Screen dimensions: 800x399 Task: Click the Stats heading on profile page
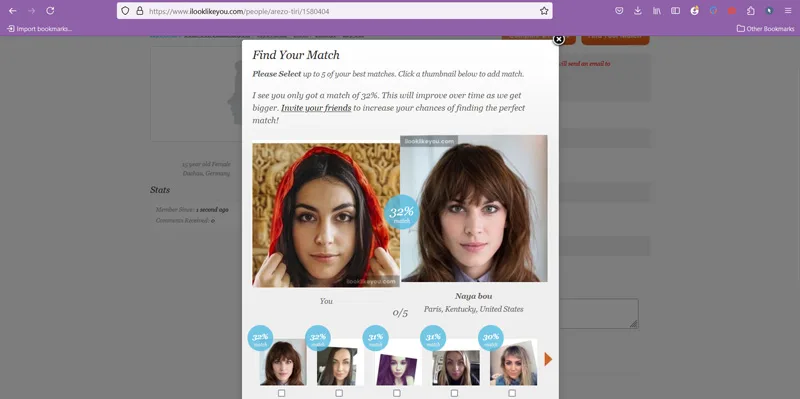pyautogui.click(x=160, y=190)
